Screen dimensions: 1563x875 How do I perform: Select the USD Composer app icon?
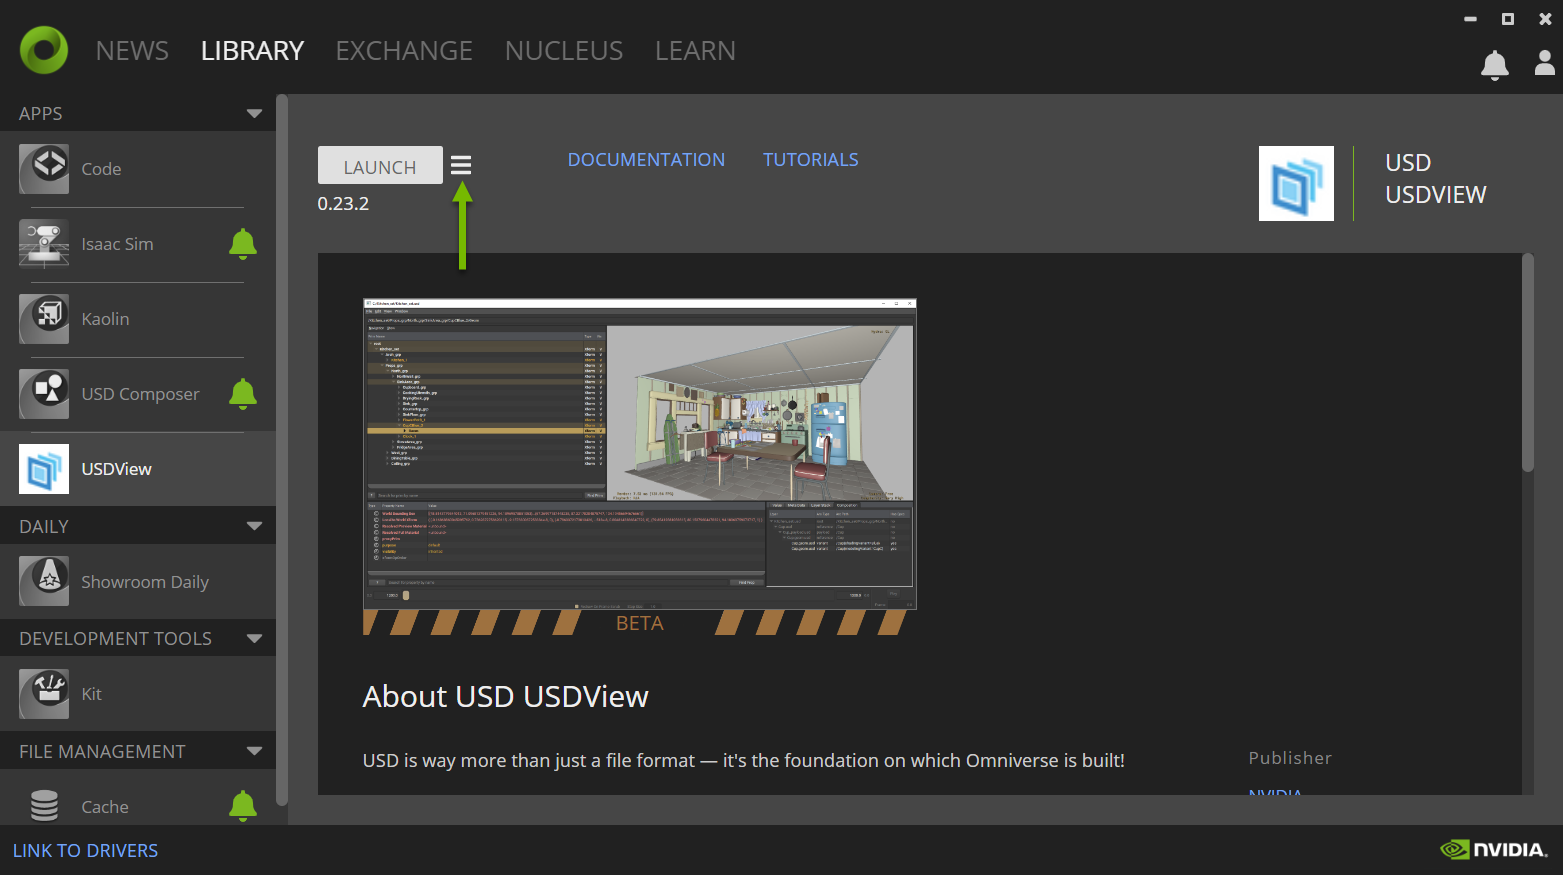point(44,394)
